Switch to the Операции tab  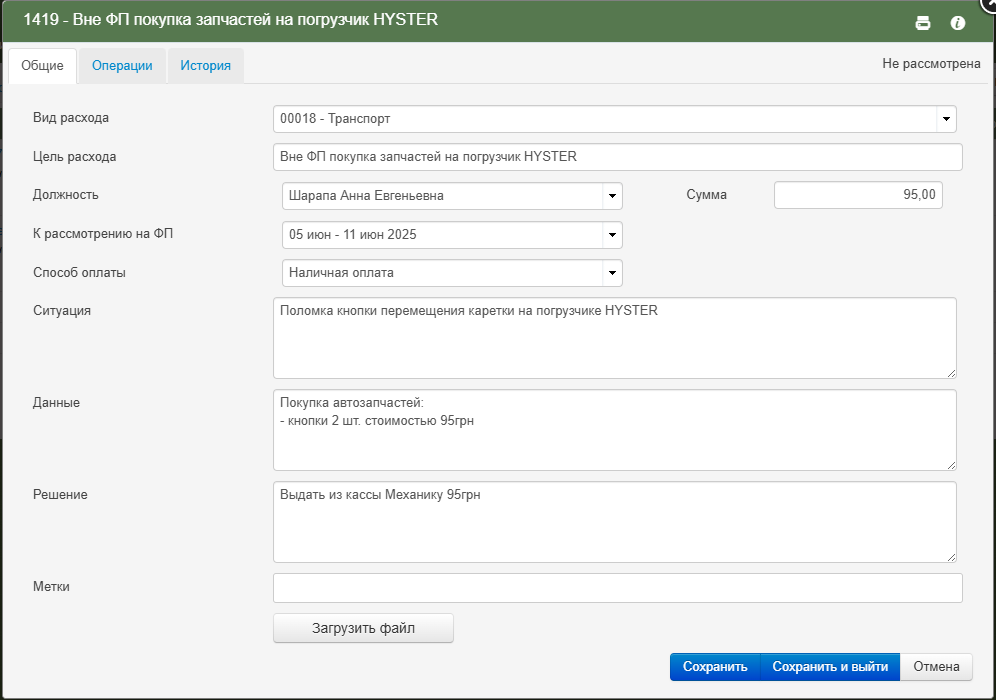[122, 65]
